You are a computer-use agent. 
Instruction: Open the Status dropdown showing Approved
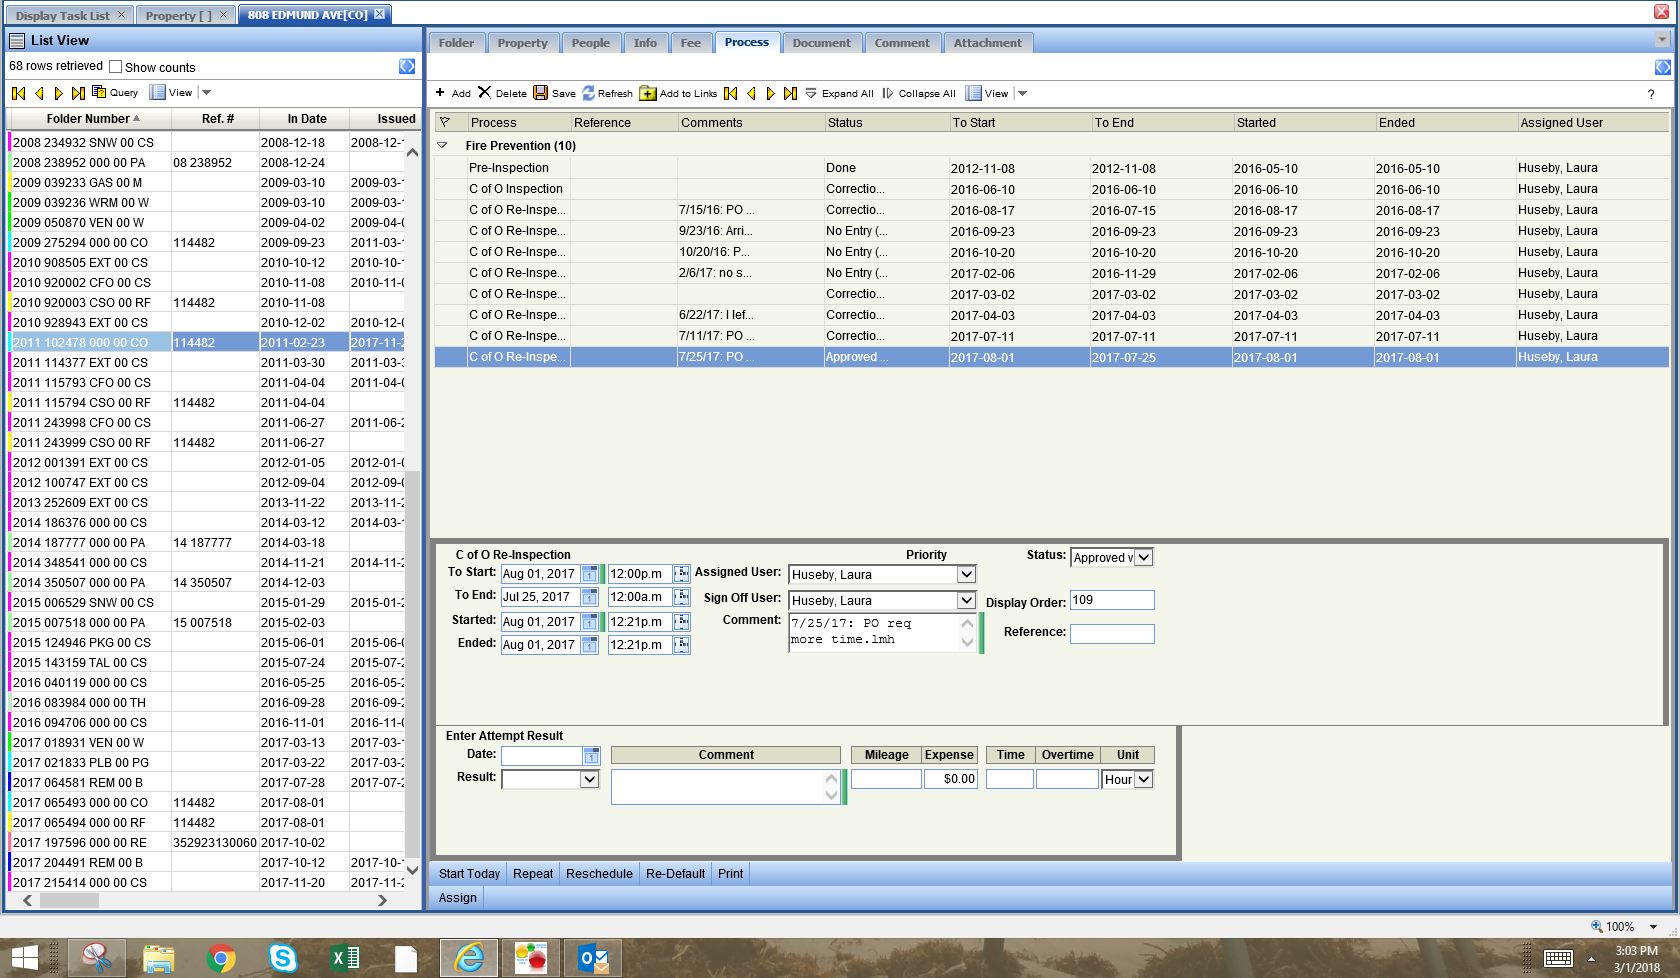tap(1144, 558)
